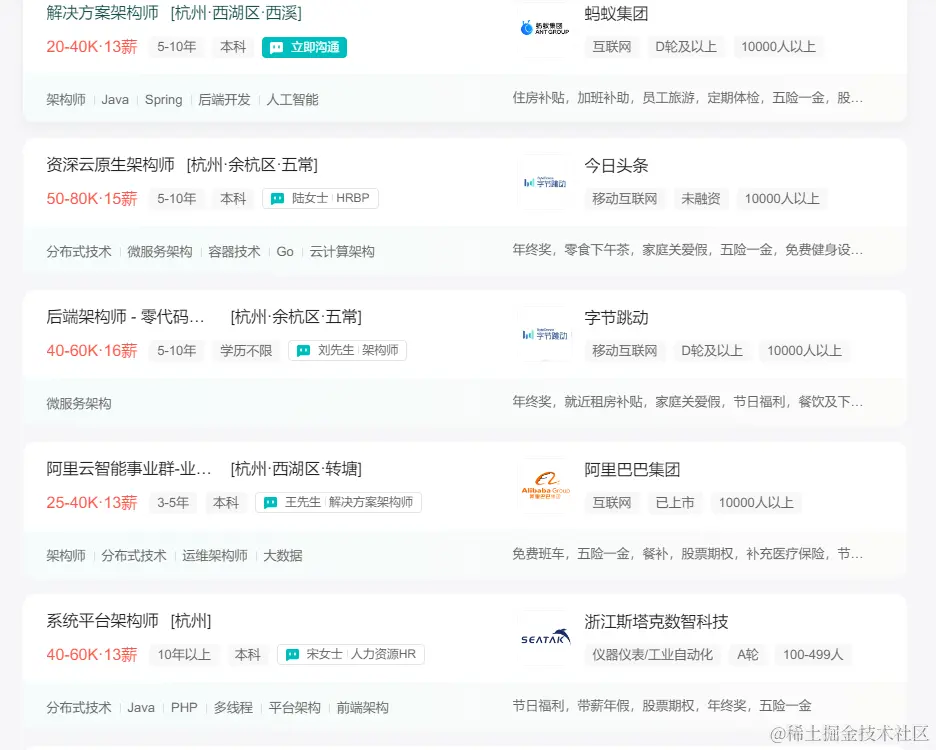Screen dimensions: 936x750
Task: Click the Spring skill tag
Action: click(x=164, y=100)
